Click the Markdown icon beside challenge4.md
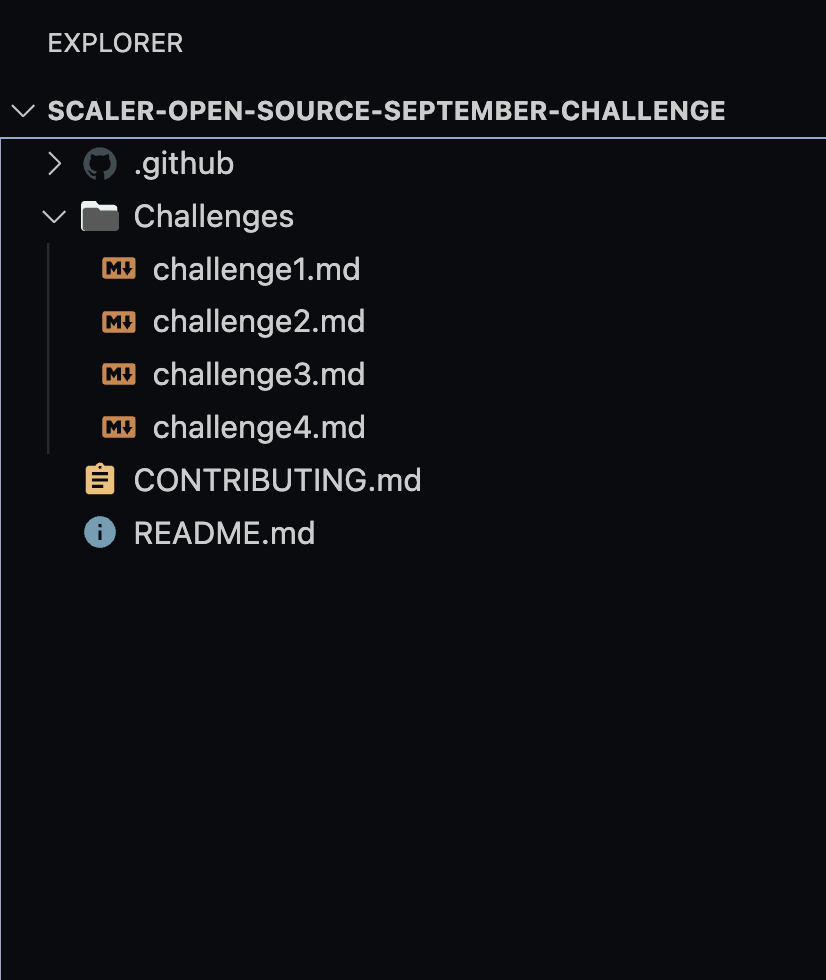 click(x=118, y=427)
